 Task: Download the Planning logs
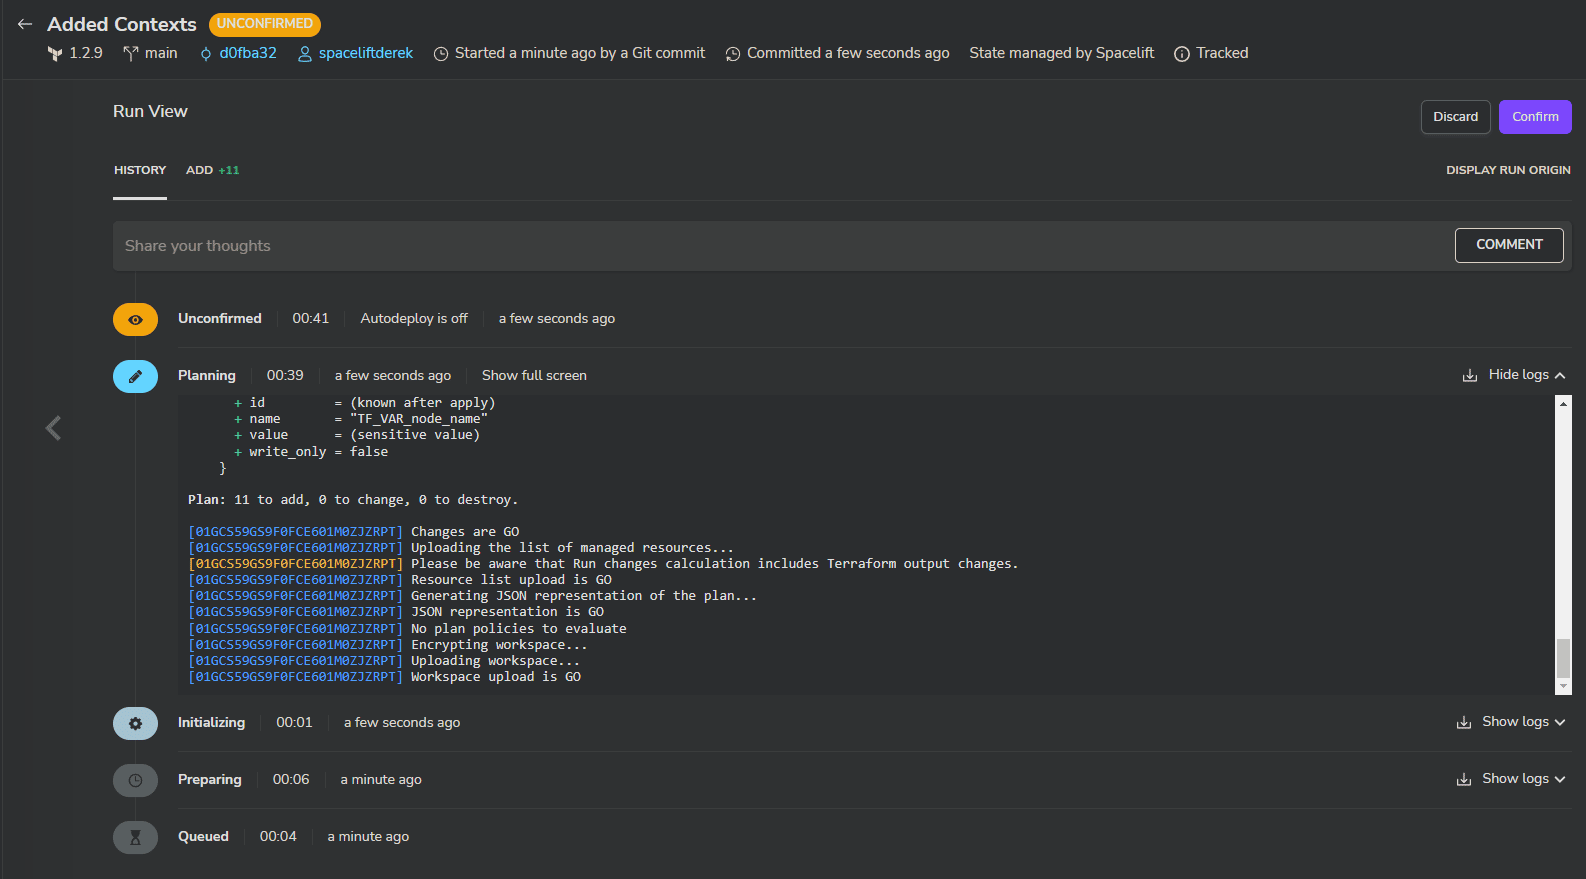(1470, 376)
